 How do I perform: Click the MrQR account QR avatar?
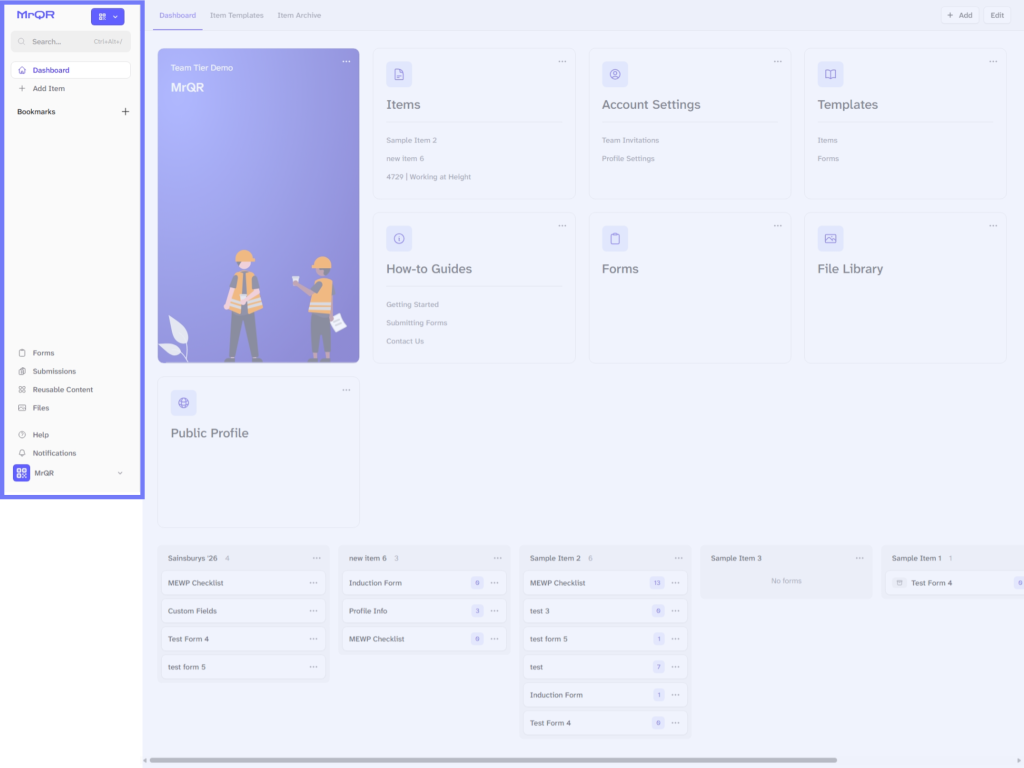point(22,473)
